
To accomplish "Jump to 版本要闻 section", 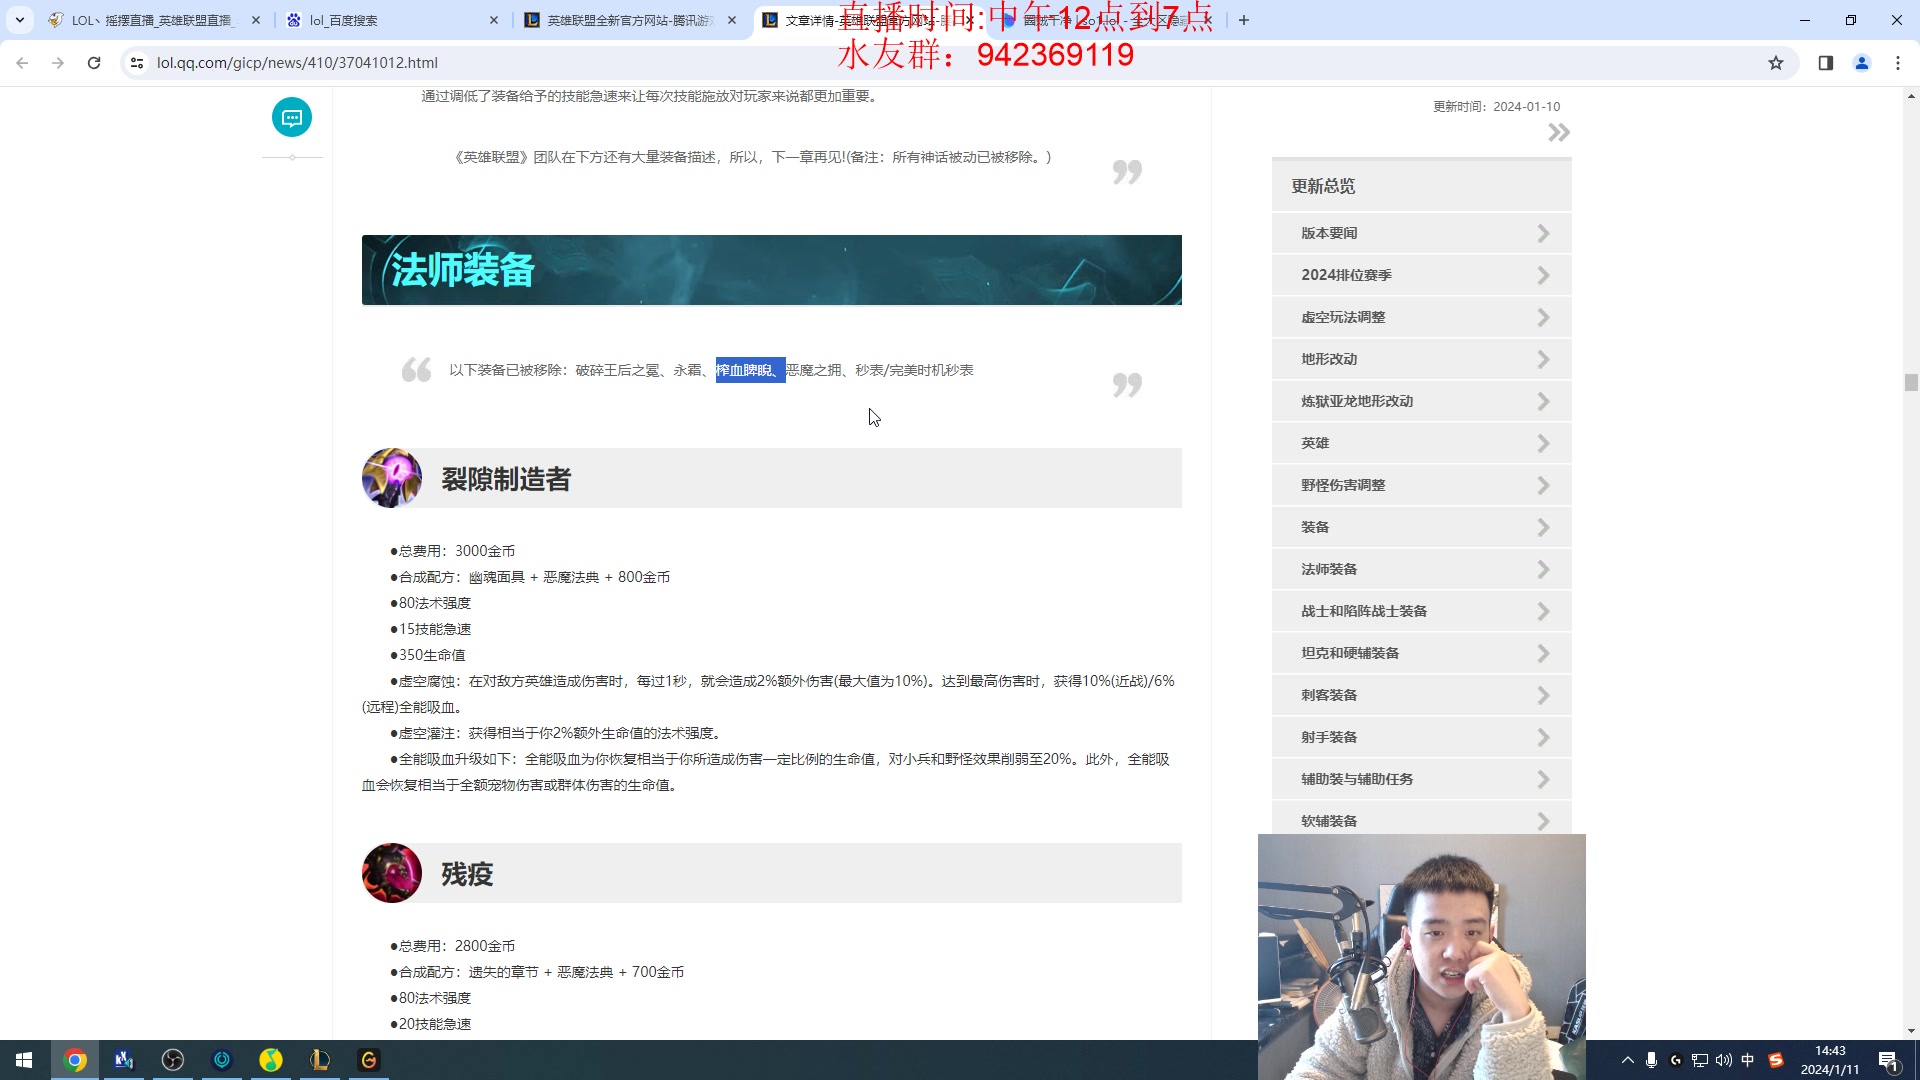I will 1421,233.
